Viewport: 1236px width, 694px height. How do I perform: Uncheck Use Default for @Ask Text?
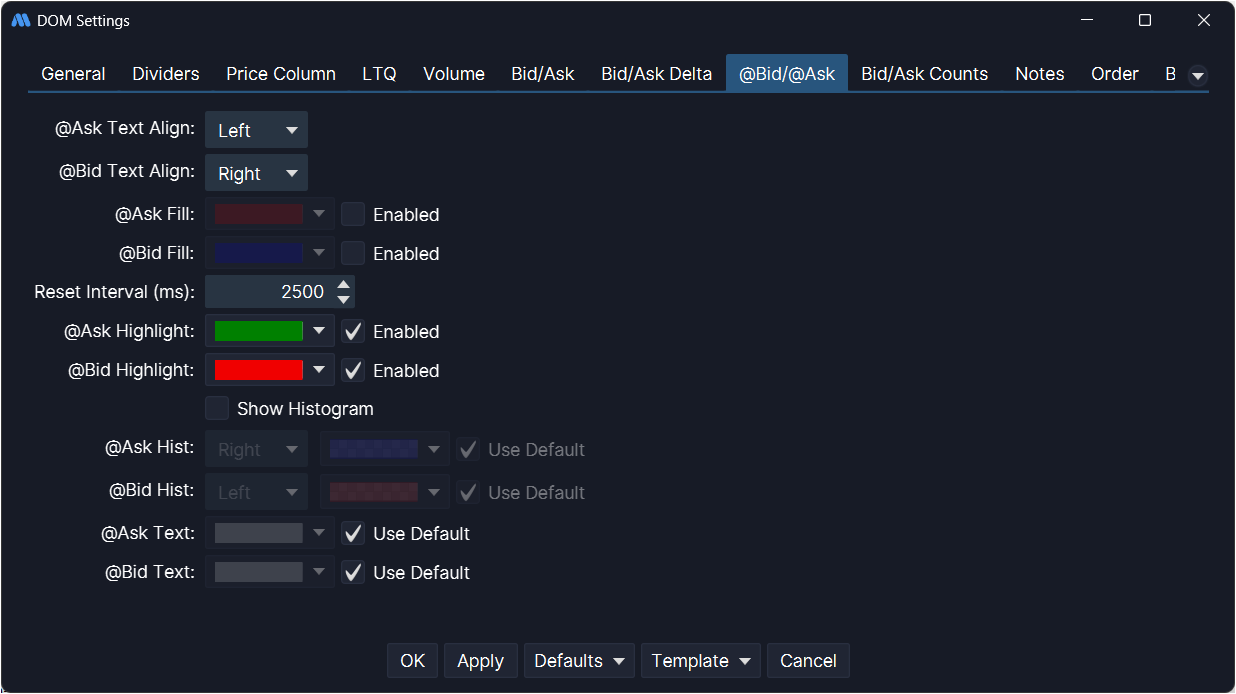353,534
